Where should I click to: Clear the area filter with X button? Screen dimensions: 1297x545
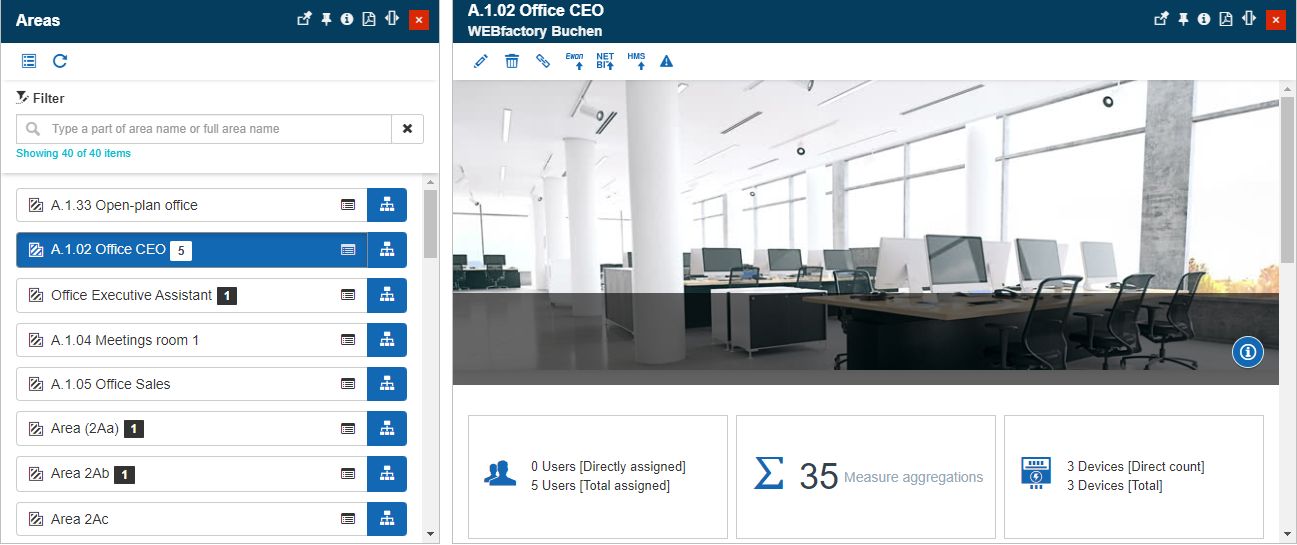tap(407, 129)
